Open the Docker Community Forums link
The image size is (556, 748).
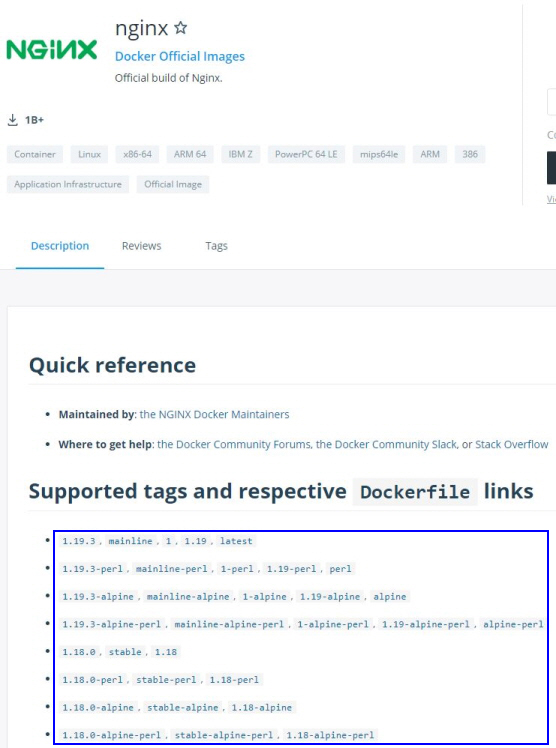click(234, 444)
